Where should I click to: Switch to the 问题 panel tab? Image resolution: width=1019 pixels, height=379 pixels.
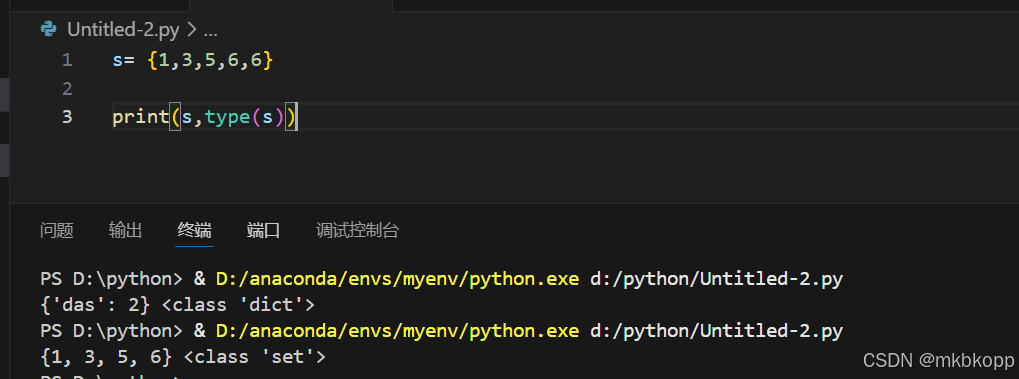[x=57, y=230]
